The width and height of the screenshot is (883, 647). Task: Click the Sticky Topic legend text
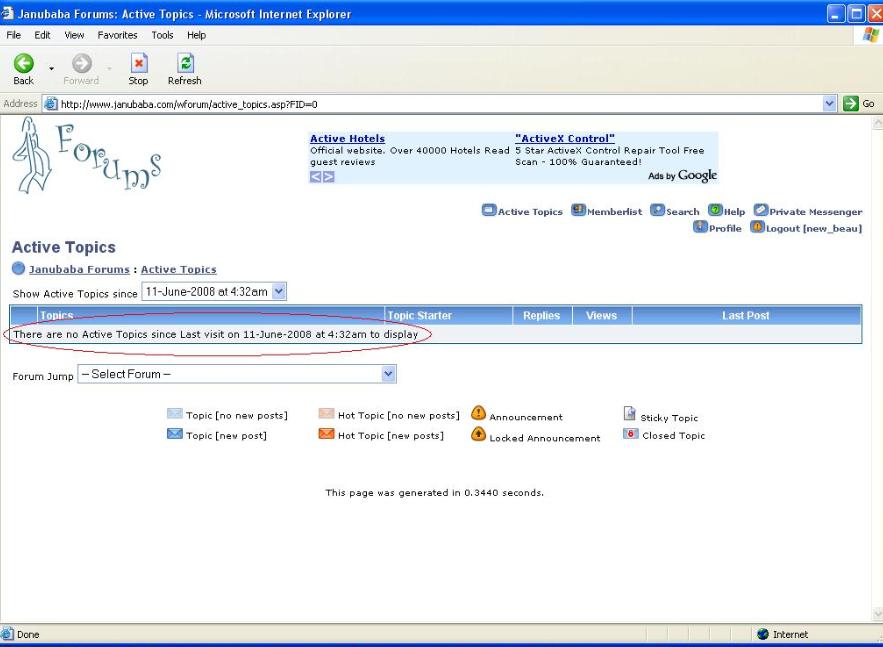click(669, 418)
